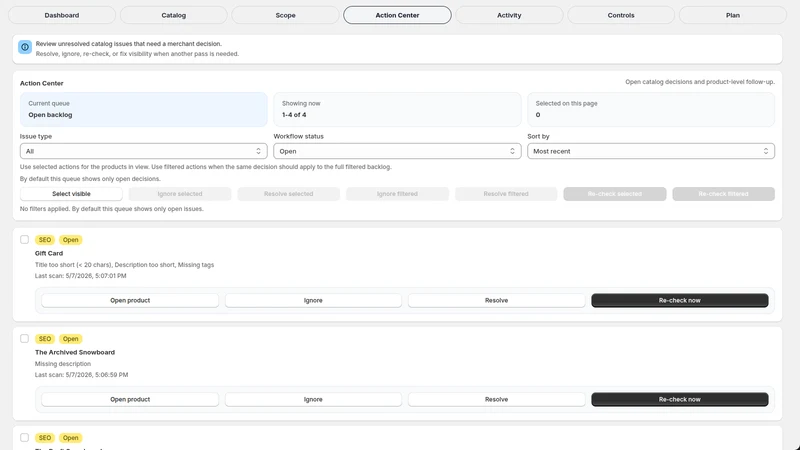Click the Re-check selected button

click(615, 194)
